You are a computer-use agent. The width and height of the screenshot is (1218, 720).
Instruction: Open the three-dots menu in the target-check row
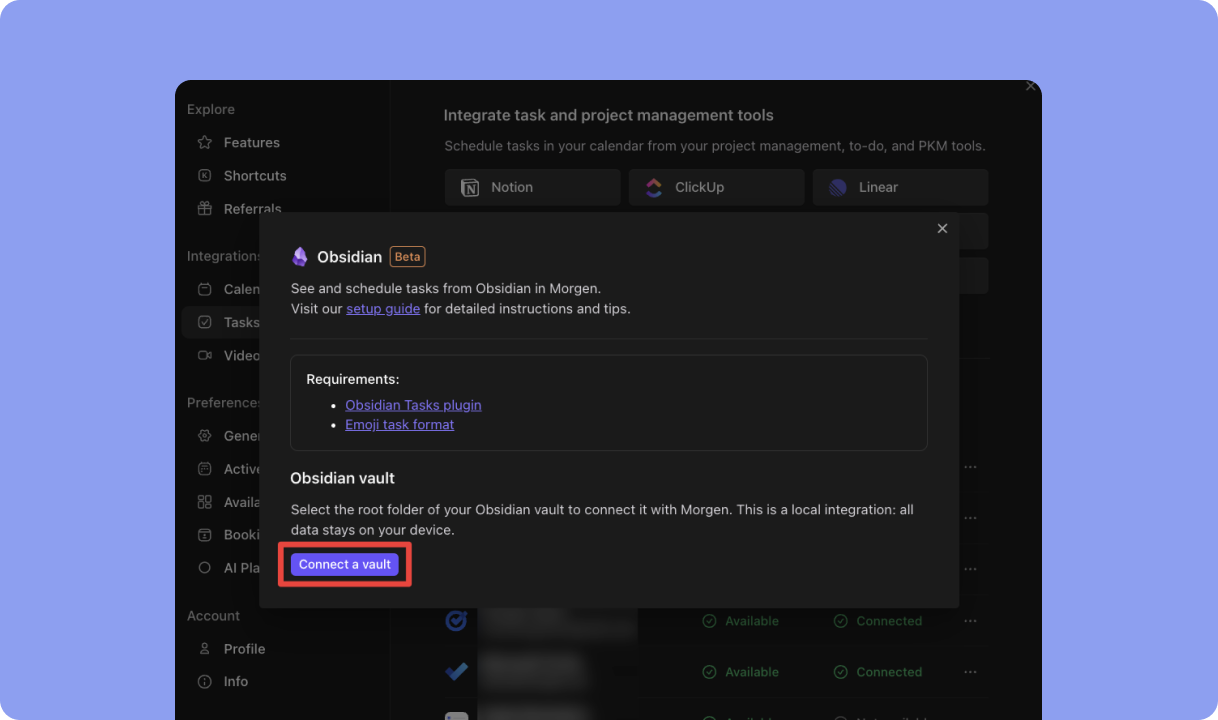coord(970,621)
